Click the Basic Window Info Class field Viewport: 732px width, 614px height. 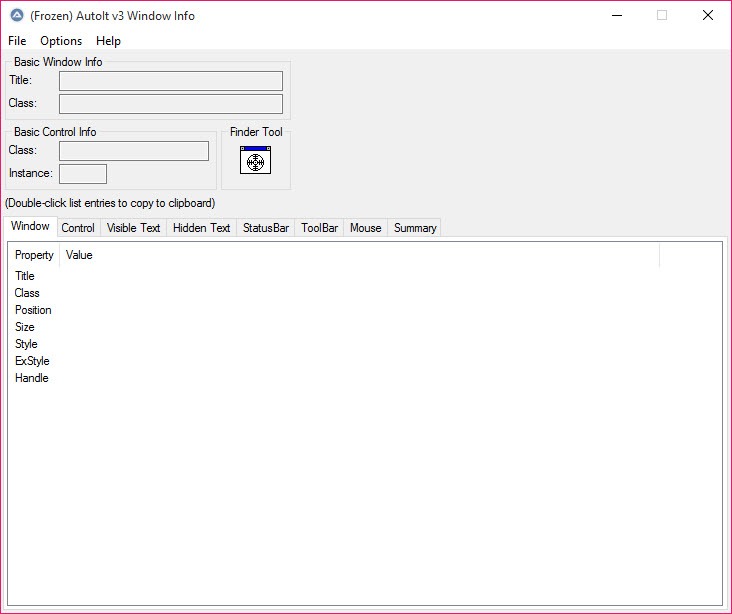171,104
